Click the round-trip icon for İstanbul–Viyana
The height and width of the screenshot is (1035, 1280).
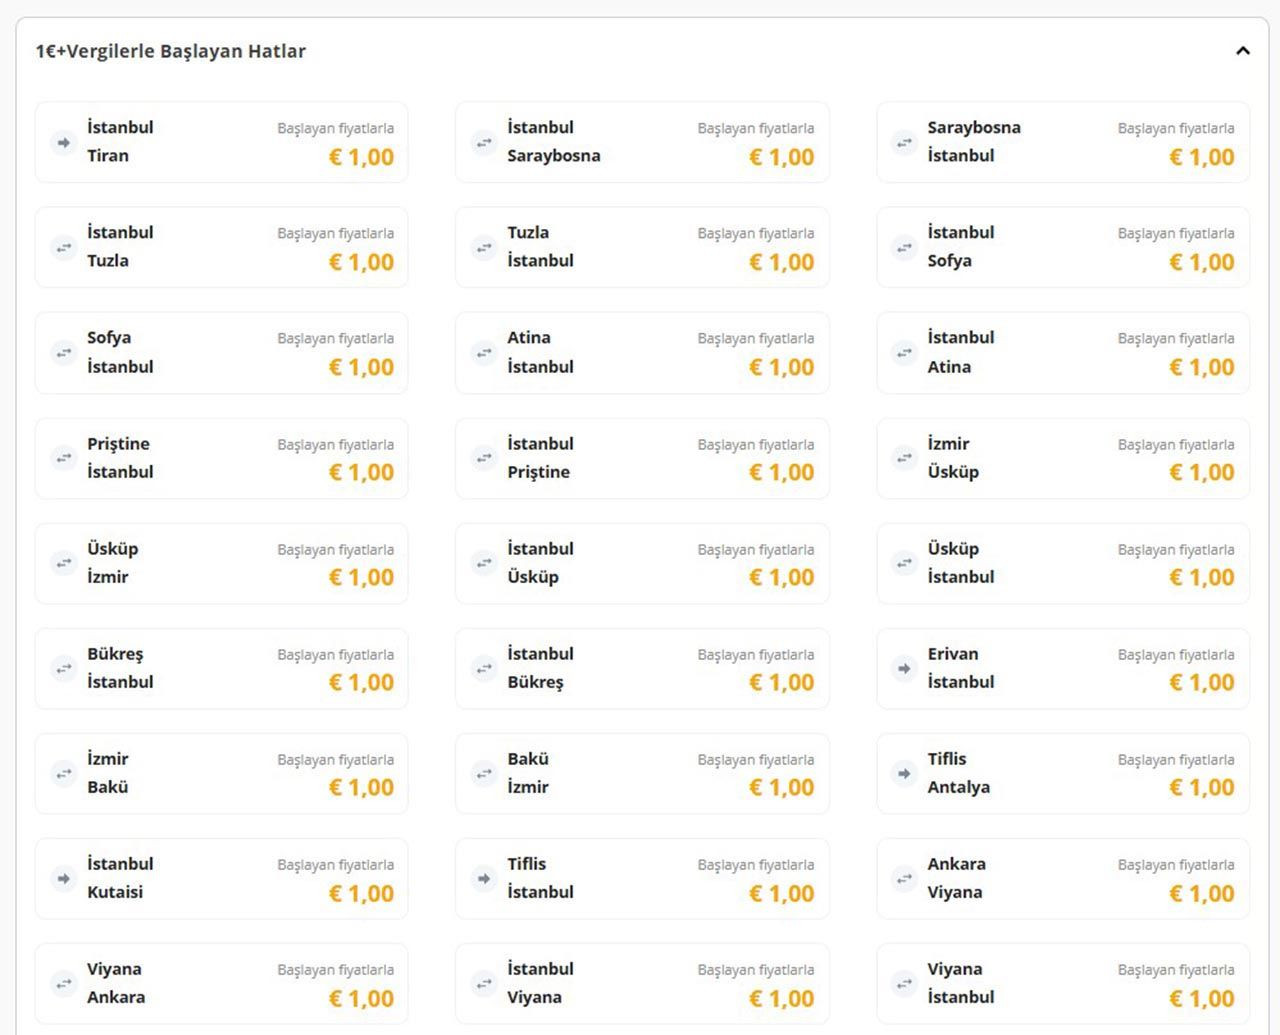[484, 984]
